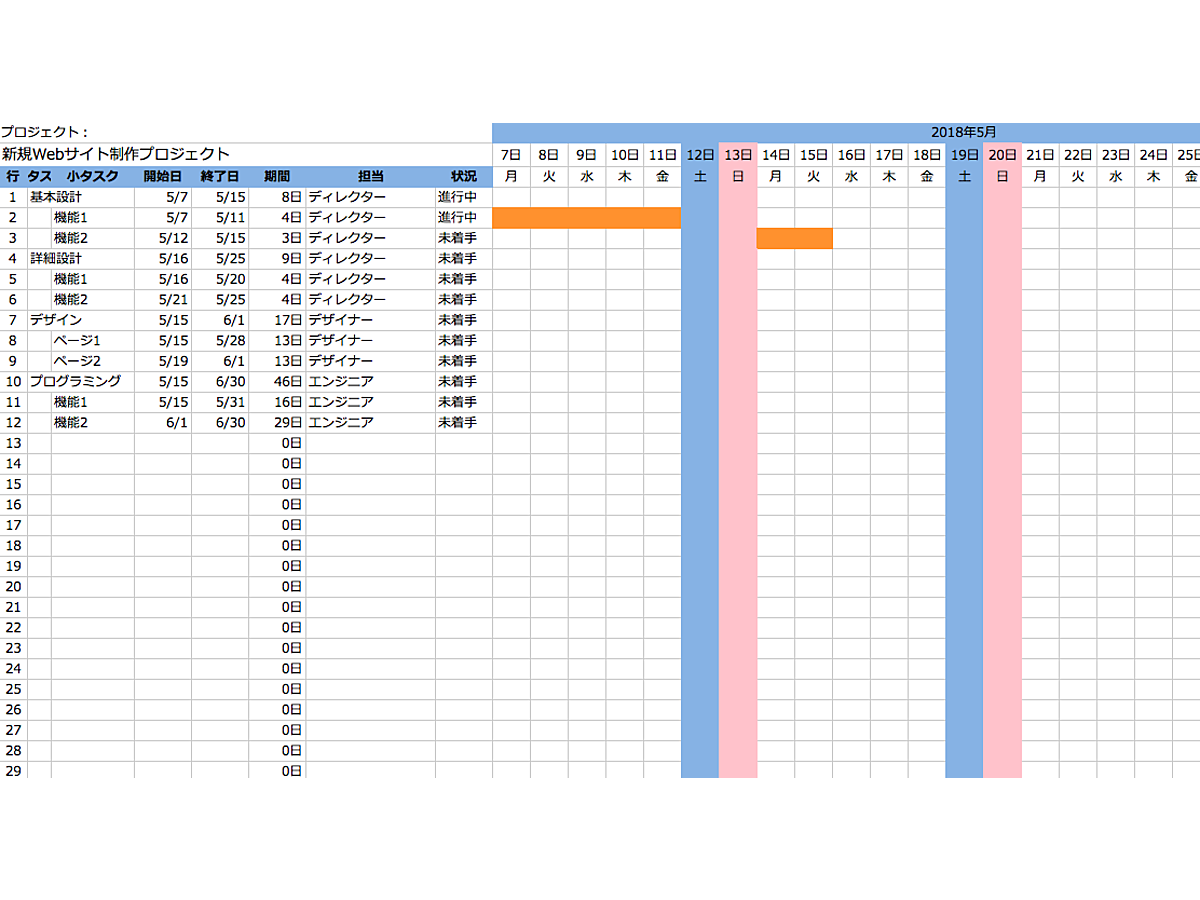
Task: Click the "開始日" column header
Action: [162, 177]
